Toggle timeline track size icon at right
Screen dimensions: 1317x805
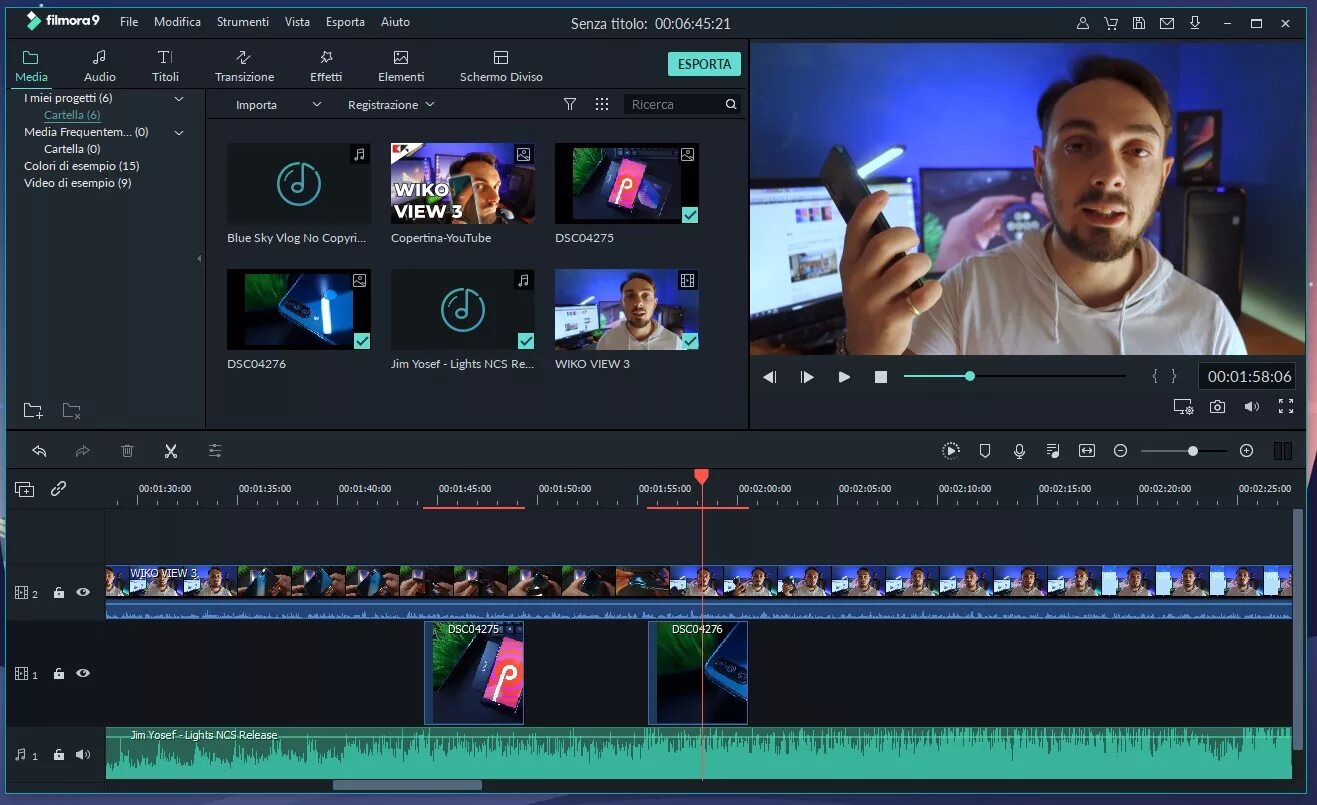1283,451
